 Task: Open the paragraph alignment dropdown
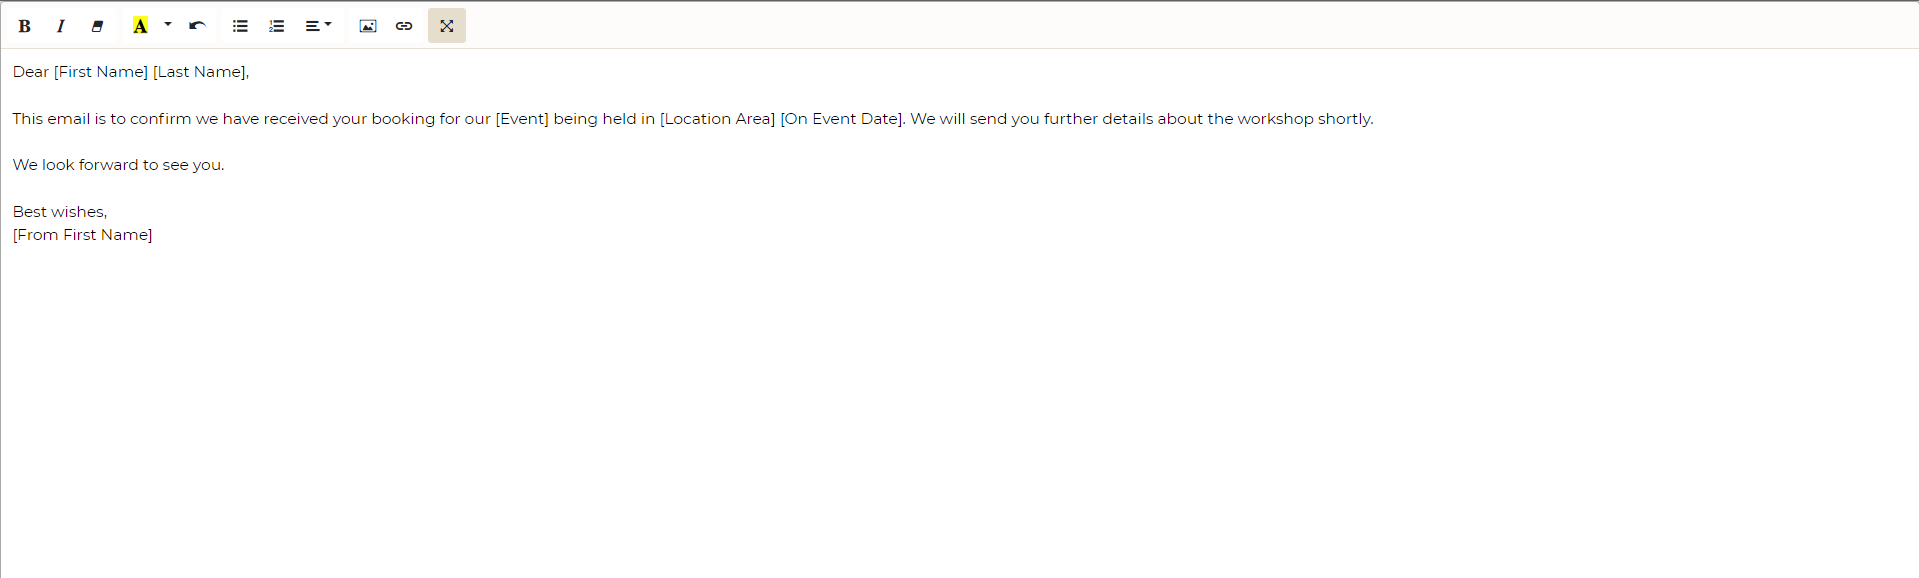tap(318, 26)
